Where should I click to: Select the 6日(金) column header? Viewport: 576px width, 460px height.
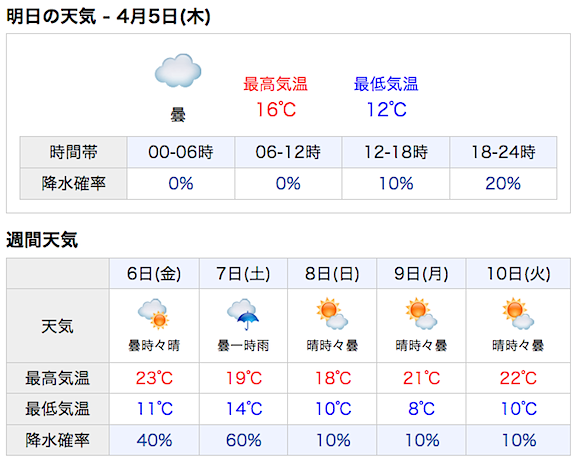click(x=154, y=274)
